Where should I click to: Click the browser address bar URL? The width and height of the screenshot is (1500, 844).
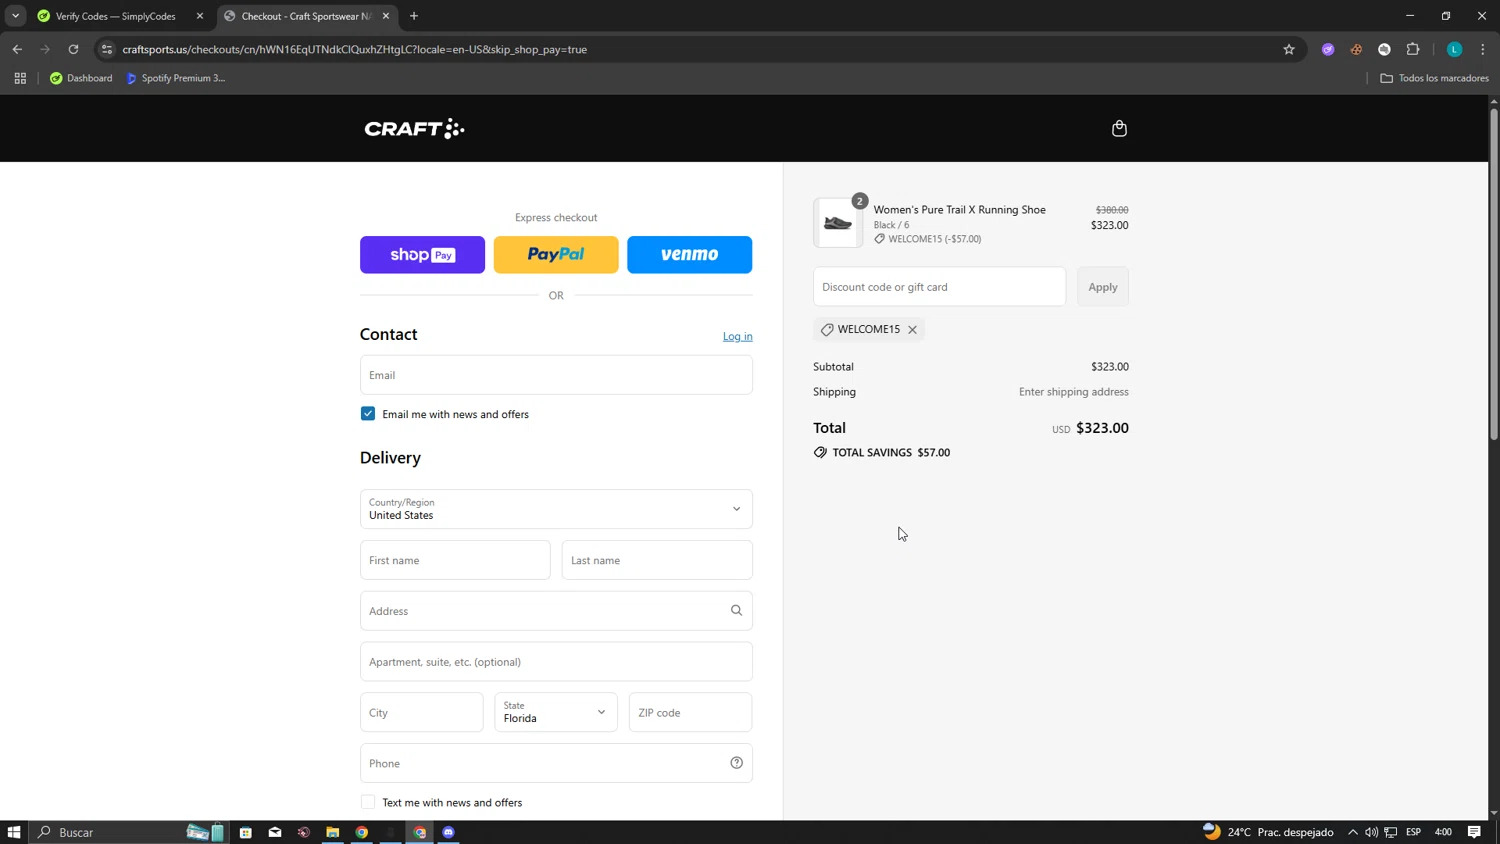coord(355,49)
